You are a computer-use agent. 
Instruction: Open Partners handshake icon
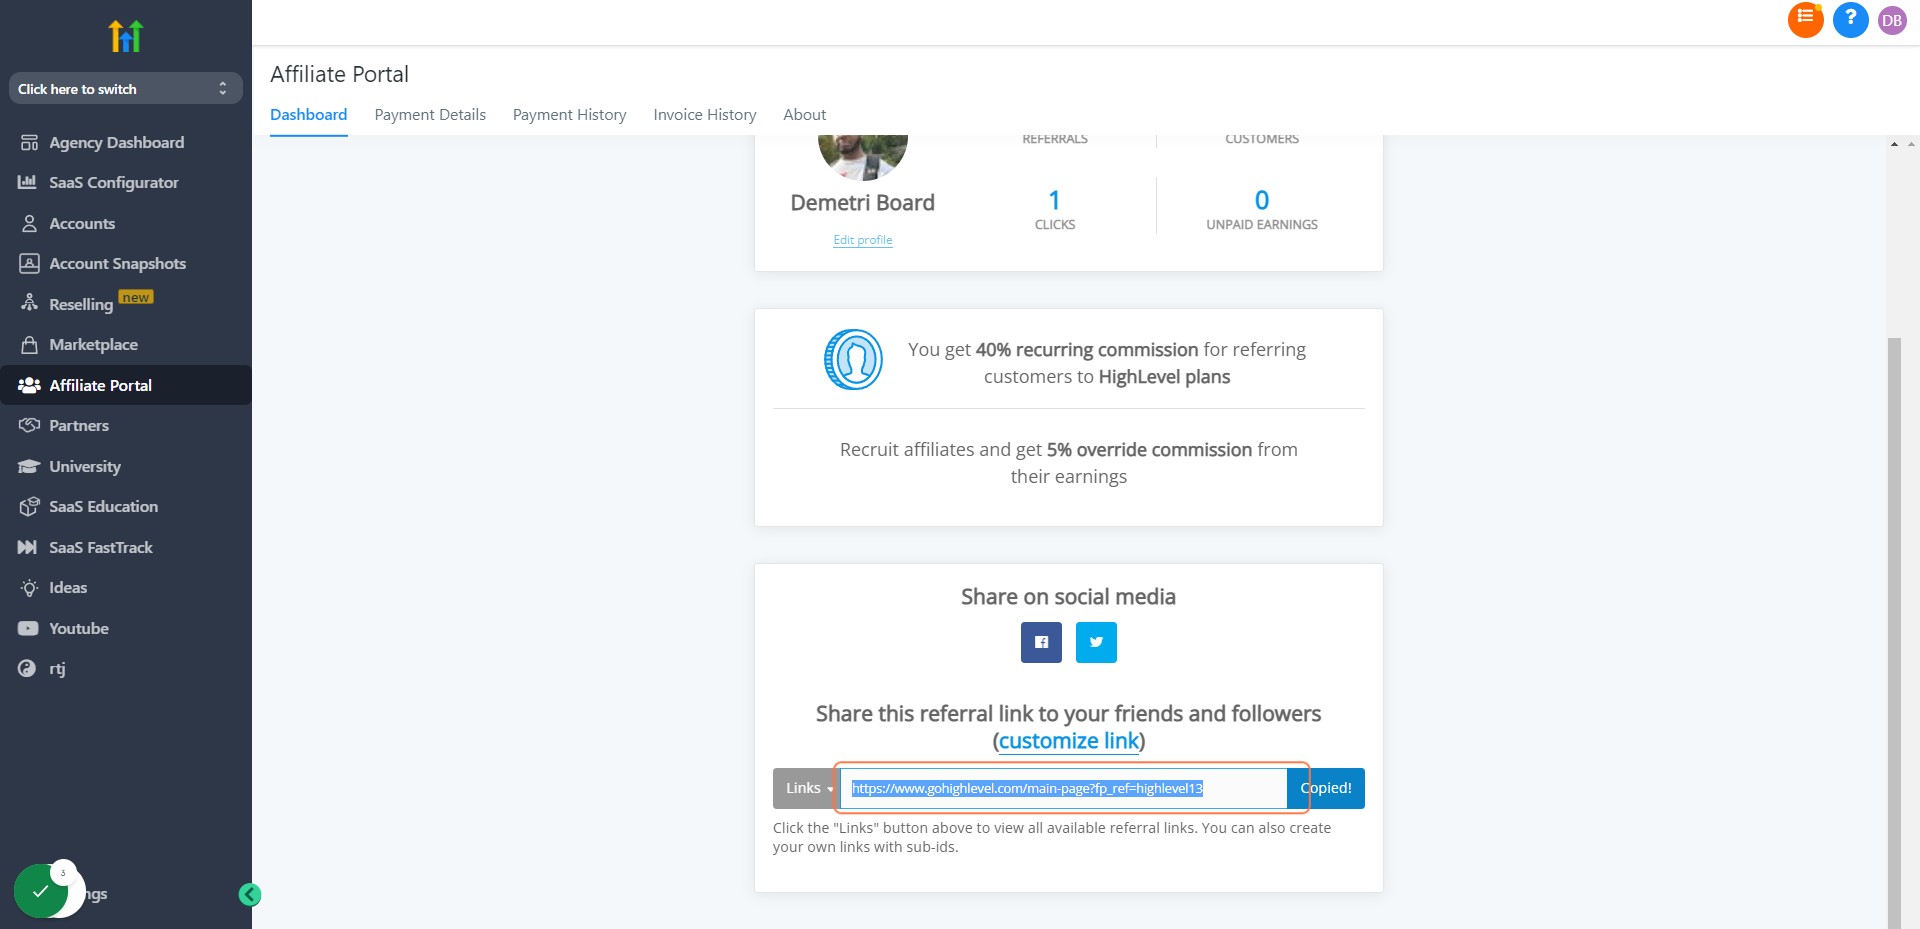point(29,425)
